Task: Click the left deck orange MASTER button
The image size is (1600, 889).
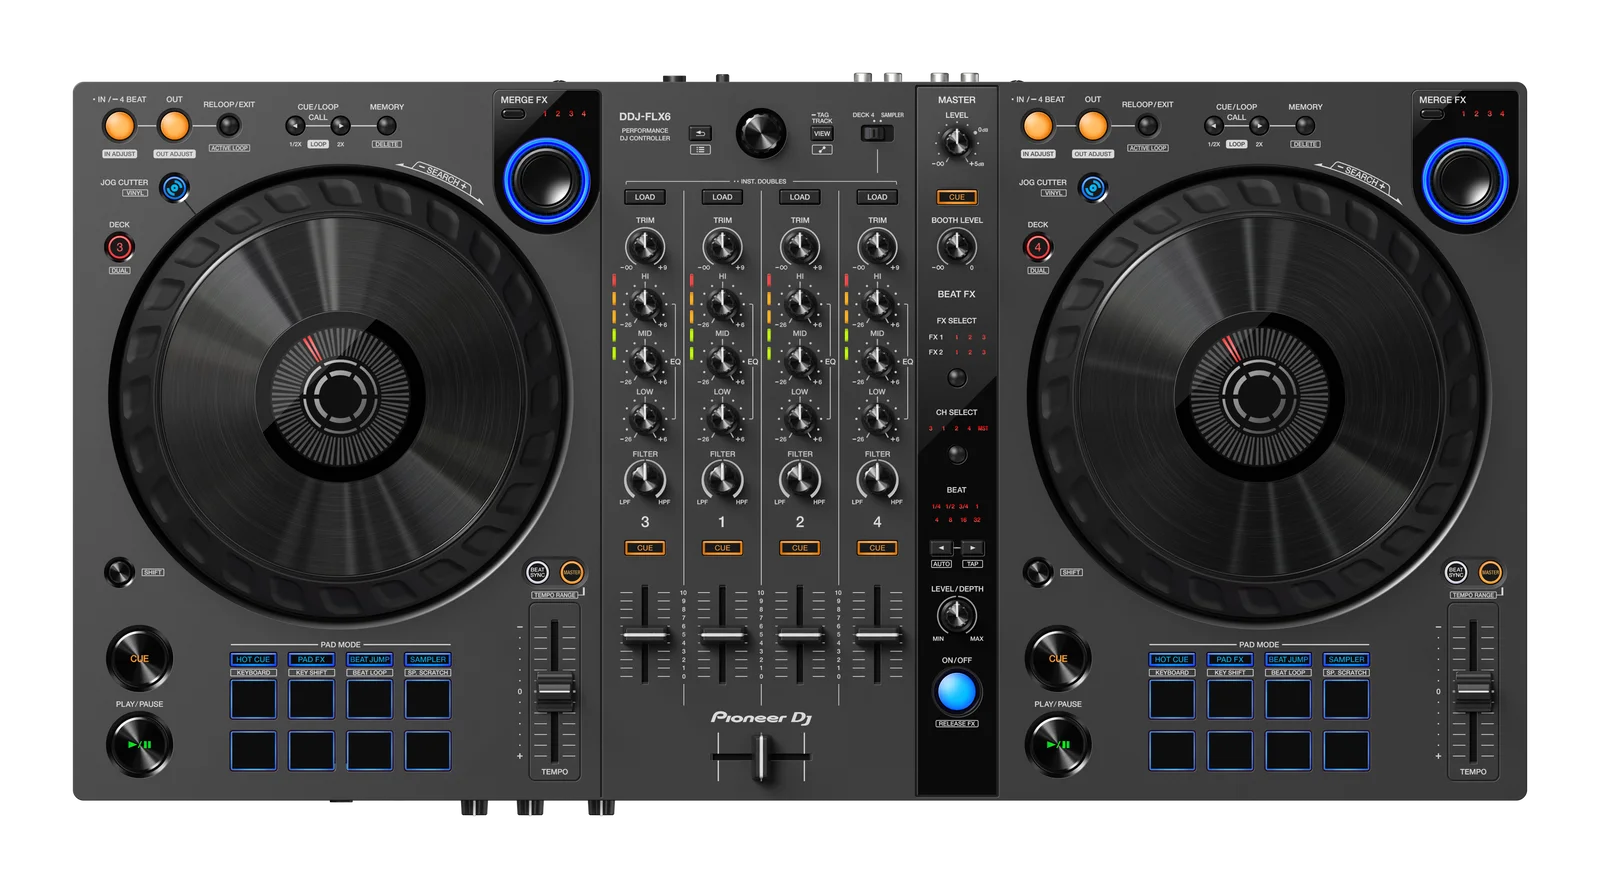Action: point(572,572)
